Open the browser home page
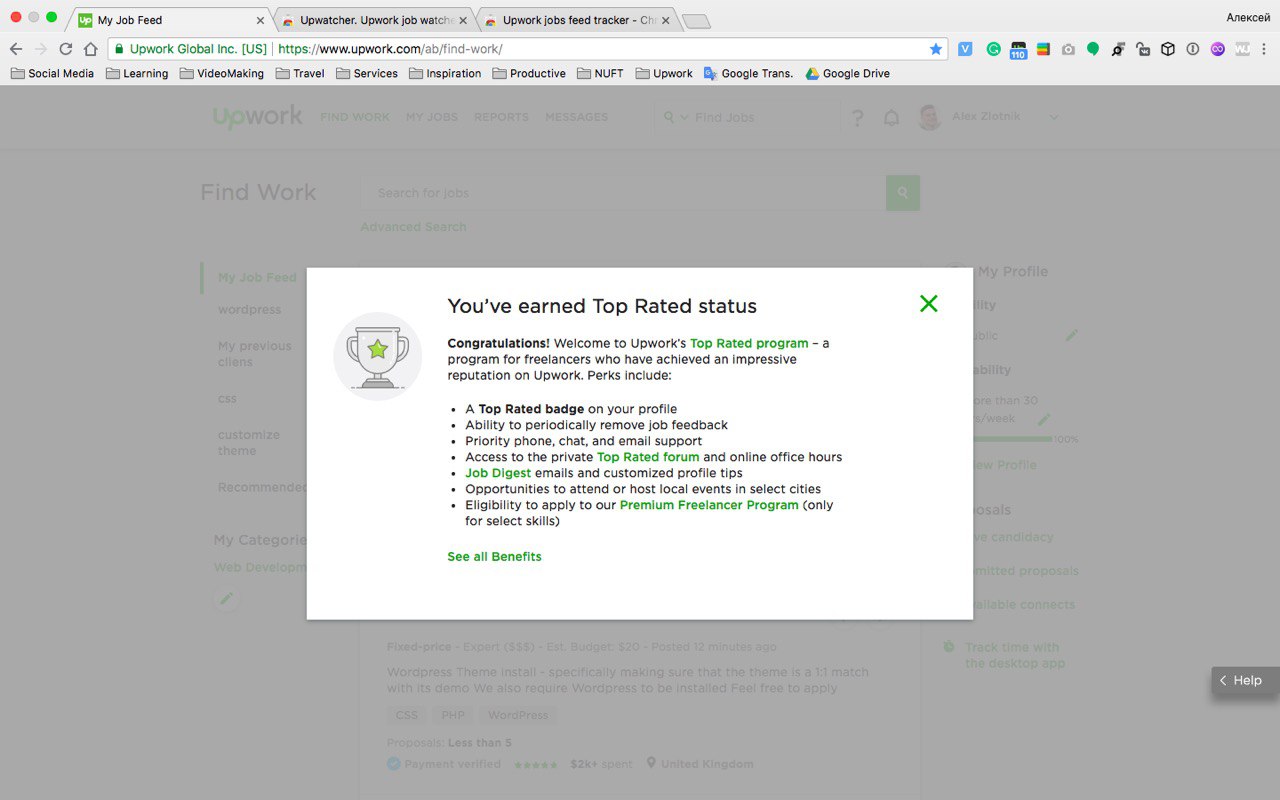Image resolution: width=1280 pixels, height=800 pixels. point(91,49)
